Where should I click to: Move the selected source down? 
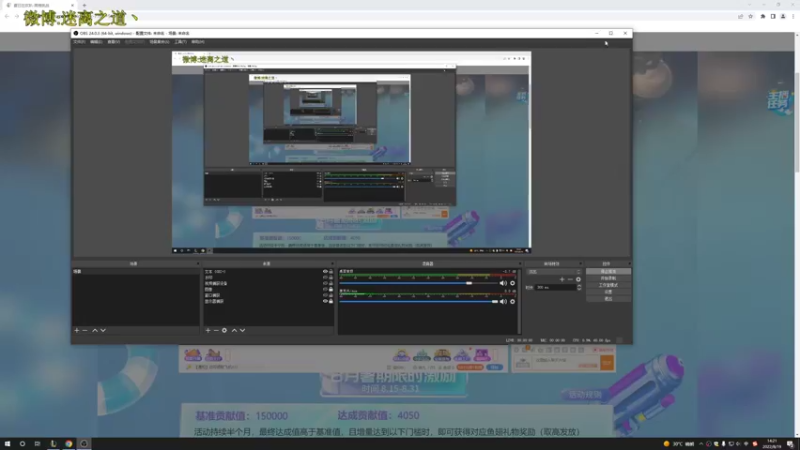(243, 331)
